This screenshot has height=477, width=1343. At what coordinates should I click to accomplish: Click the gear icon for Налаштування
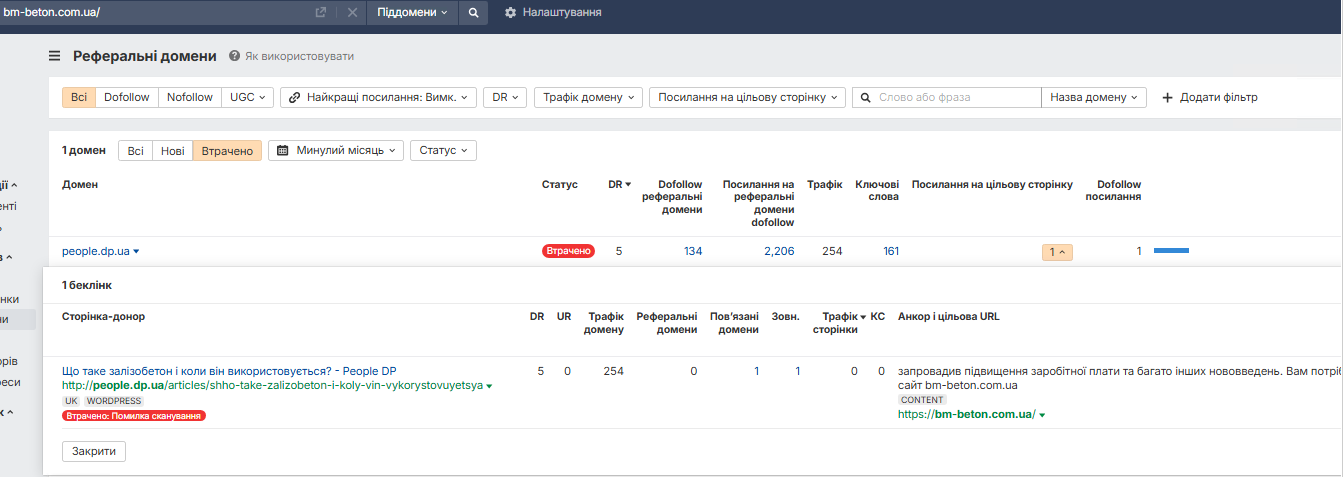coord(511,12)
